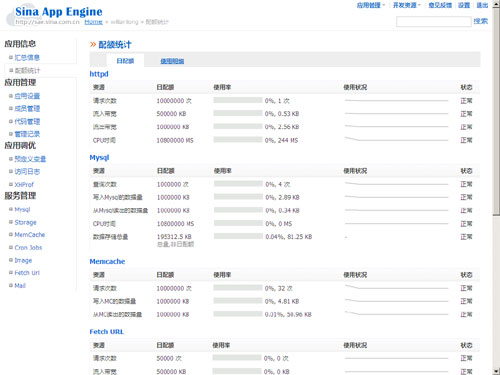Open 访问日志 in the sidebar
Screen dimensions: 500x375
click(x=27, y=172)
